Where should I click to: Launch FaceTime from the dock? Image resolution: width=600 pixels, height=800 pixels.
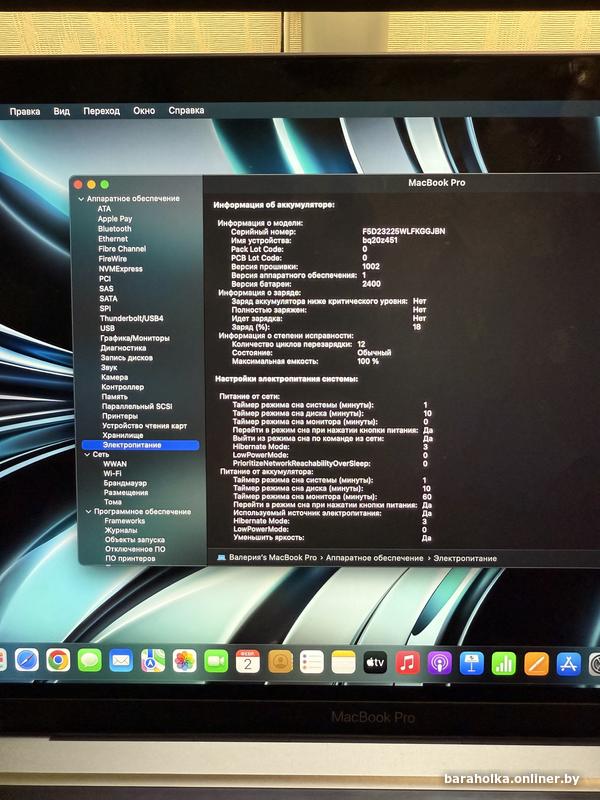pos(216,662)
